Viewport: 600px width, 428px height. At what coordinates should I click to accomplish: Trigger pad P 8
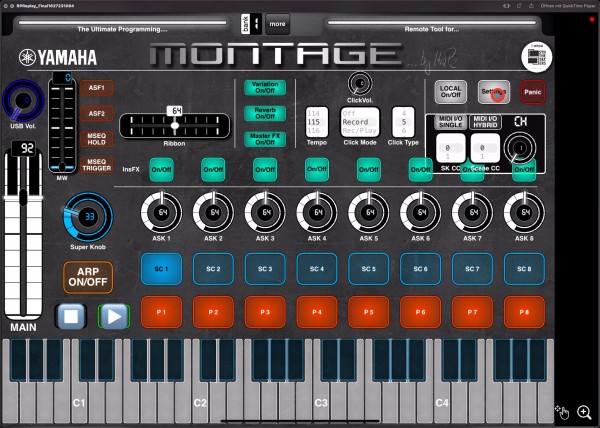click(x=524, y=312)
